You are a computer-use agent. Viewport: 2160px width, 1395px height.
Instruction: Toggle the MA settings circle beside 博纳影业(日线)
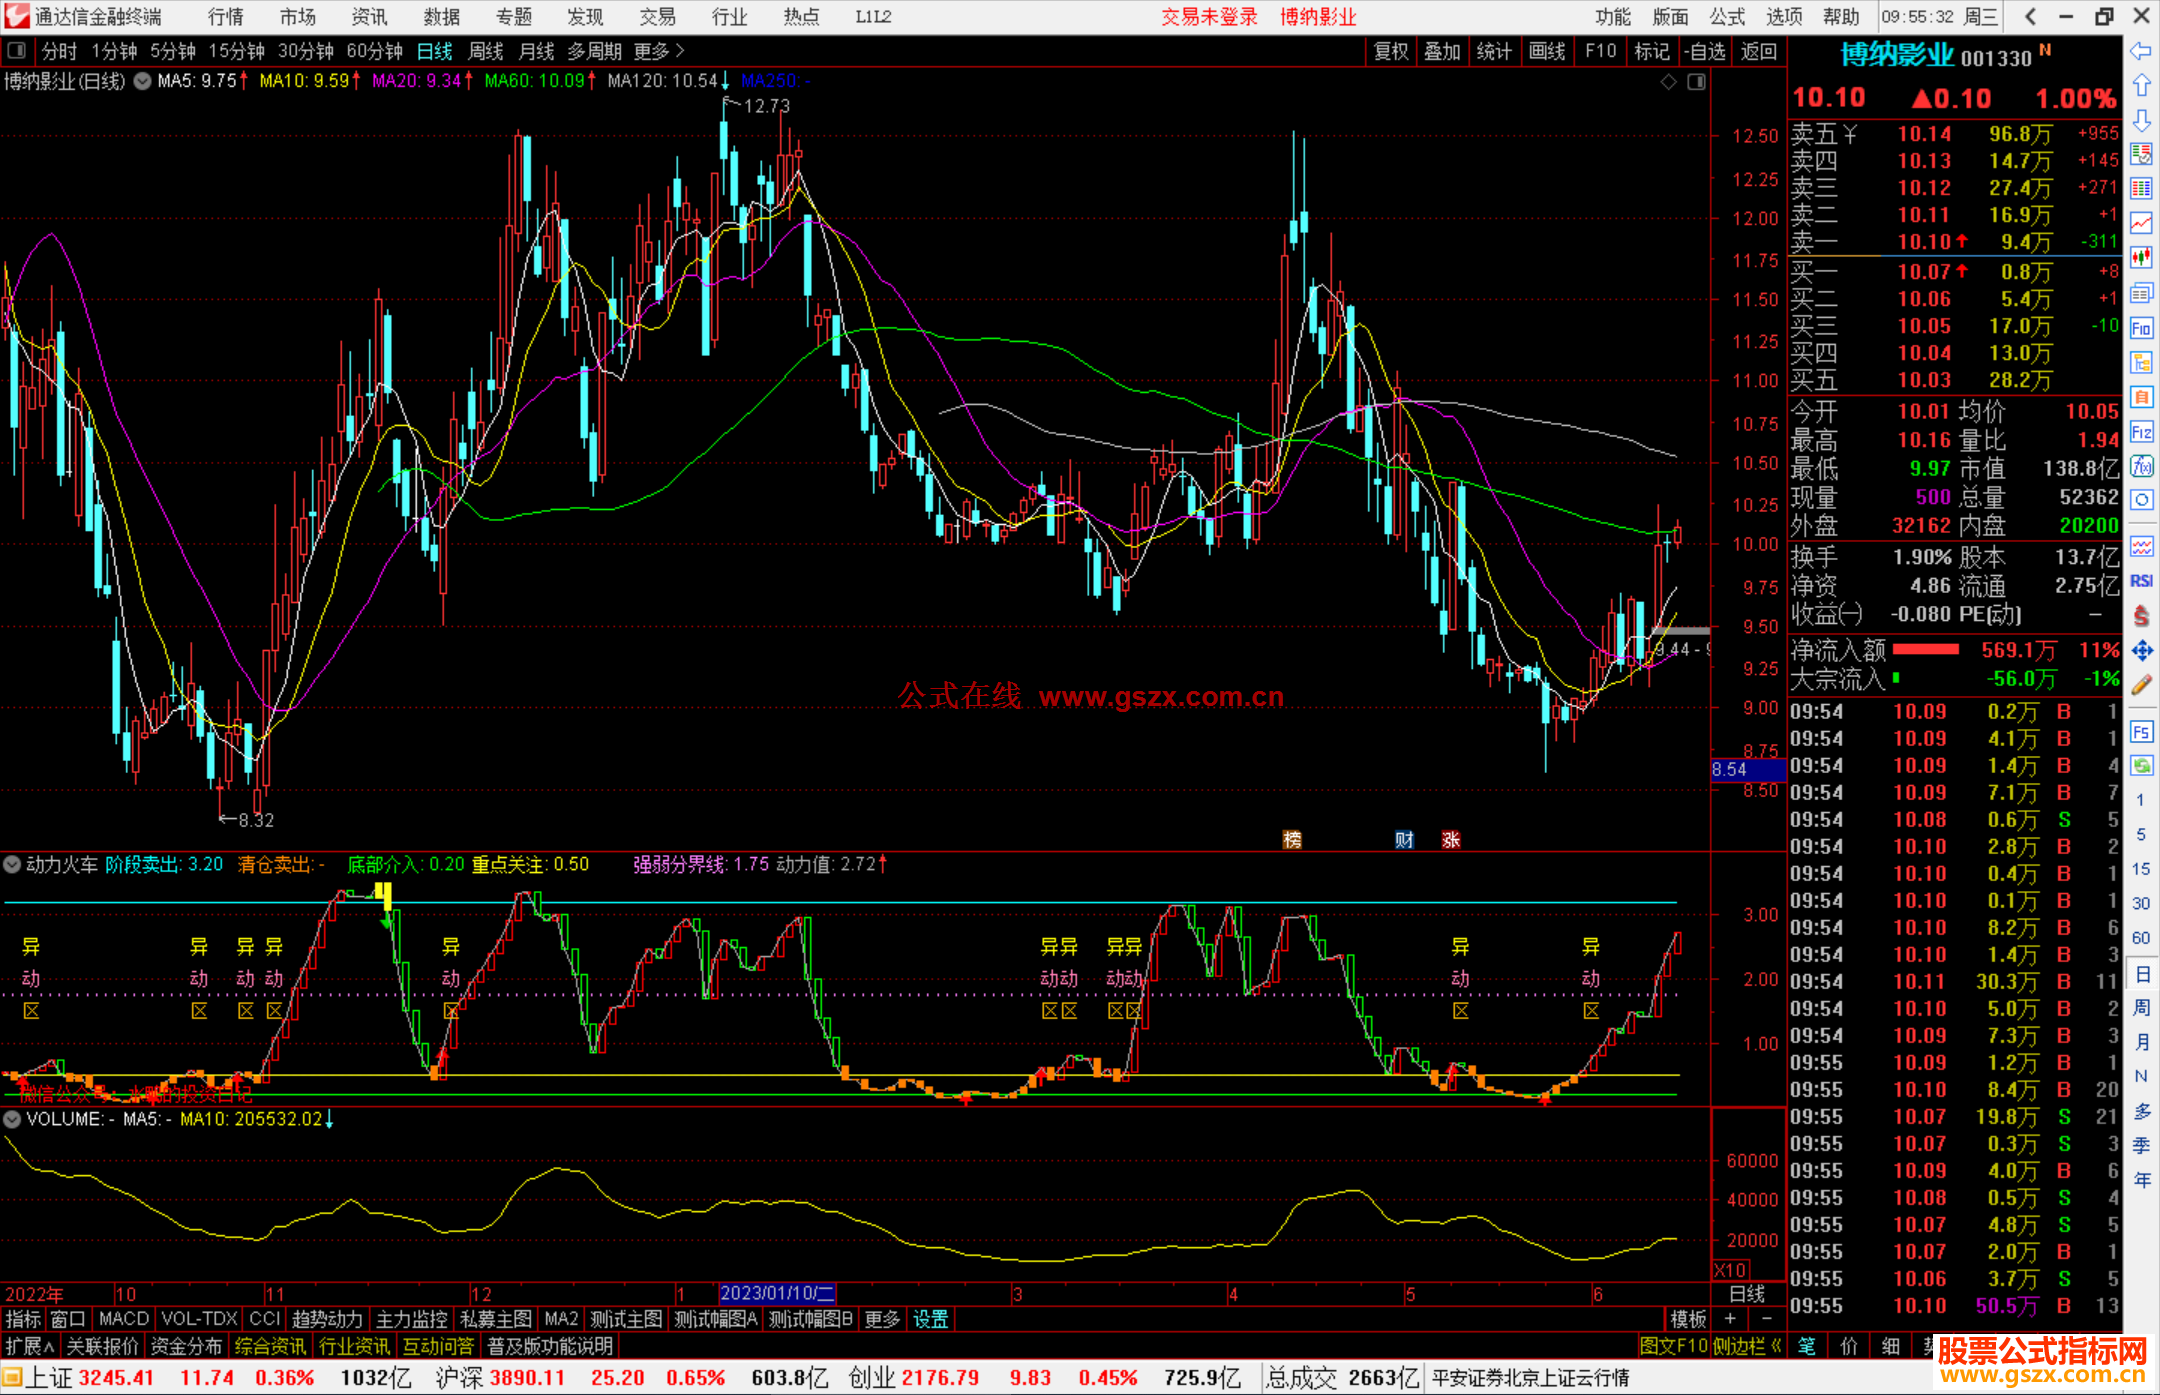[x=142, y=81]
